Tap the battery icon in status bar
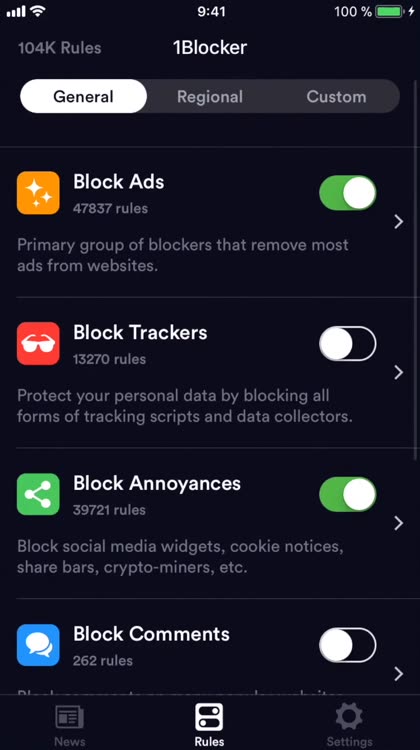This screenshot has width=420, height=750. click(389, 12)
